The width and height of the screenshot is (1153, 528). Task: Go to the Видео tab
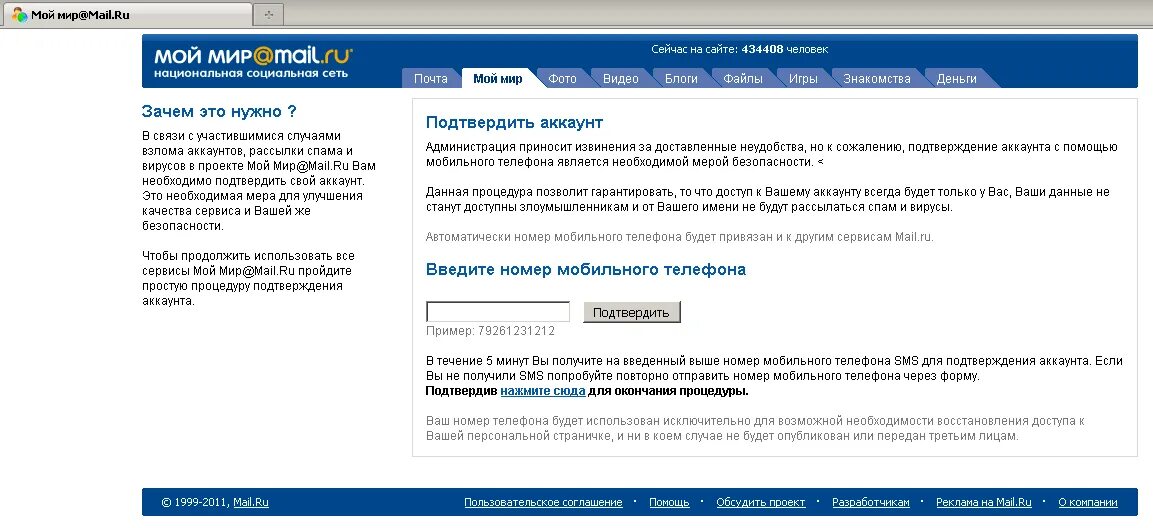pos(621,79)
